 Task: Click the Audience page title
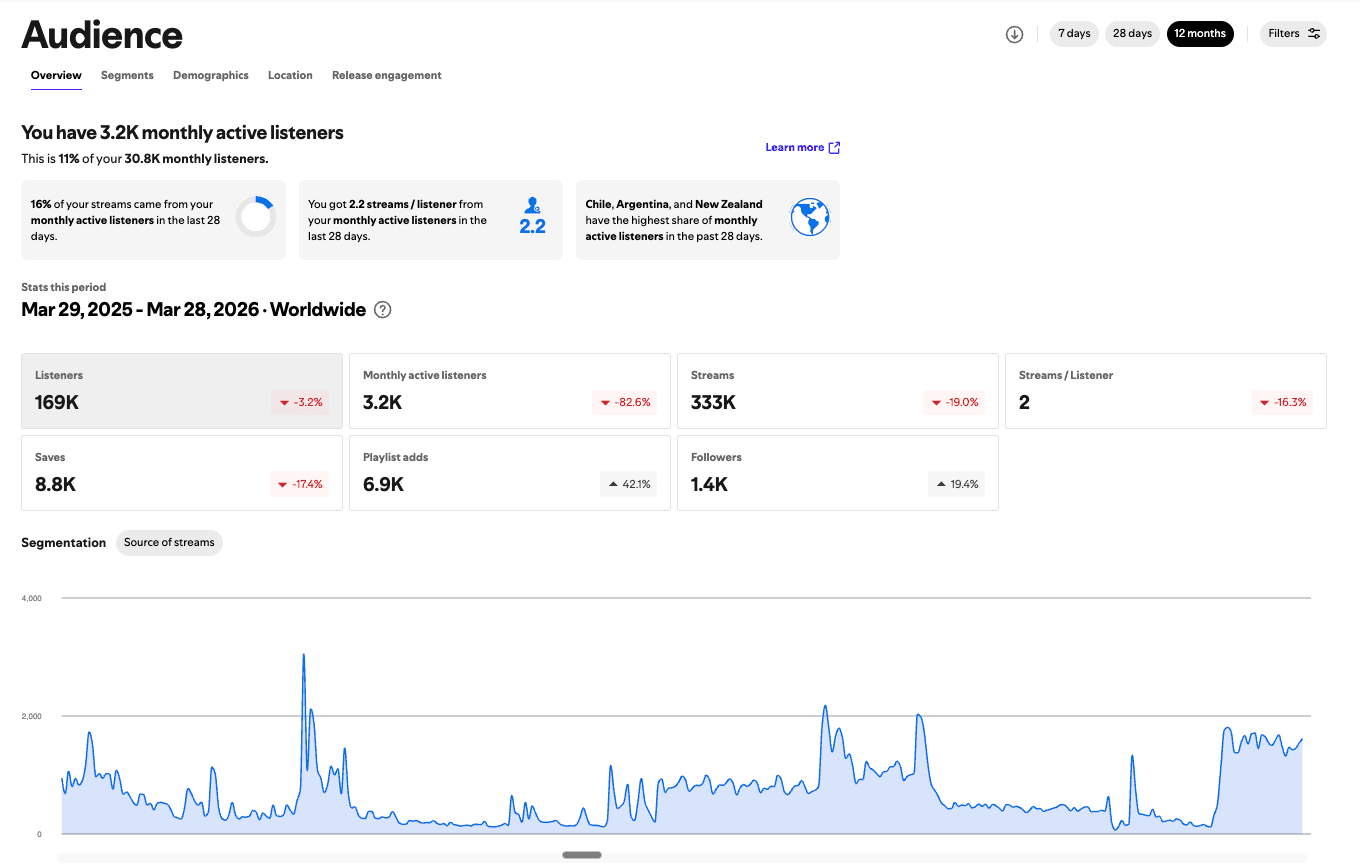[x=102, y=35]
